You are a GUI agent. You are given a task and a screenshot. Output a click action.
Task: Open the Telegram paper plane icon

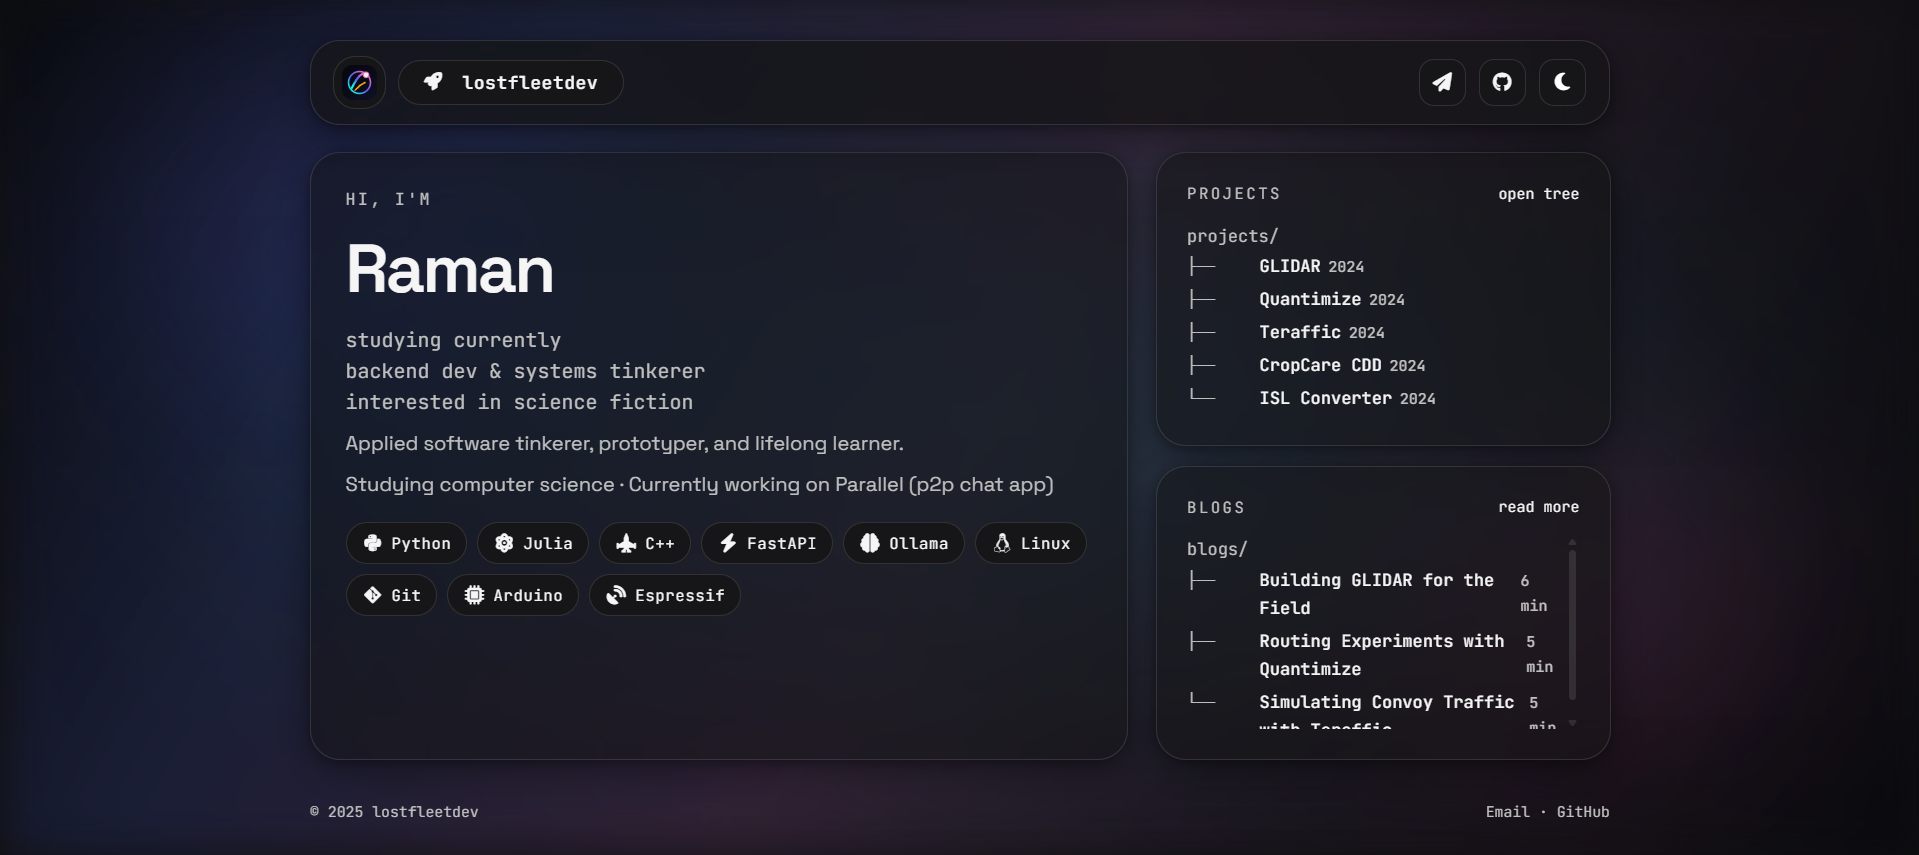[x=1442, y=82]
